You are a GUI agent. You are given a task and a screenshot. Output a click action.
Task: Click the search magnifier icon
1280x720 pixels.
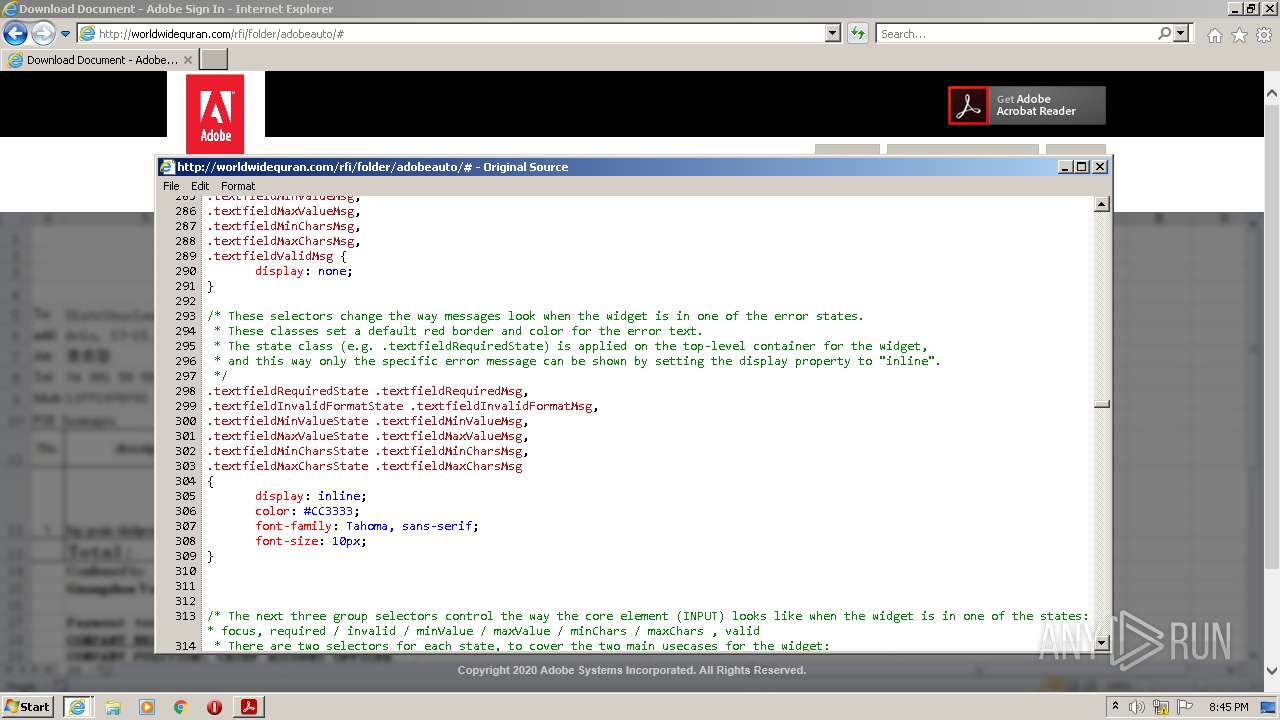coord(1164,34)
